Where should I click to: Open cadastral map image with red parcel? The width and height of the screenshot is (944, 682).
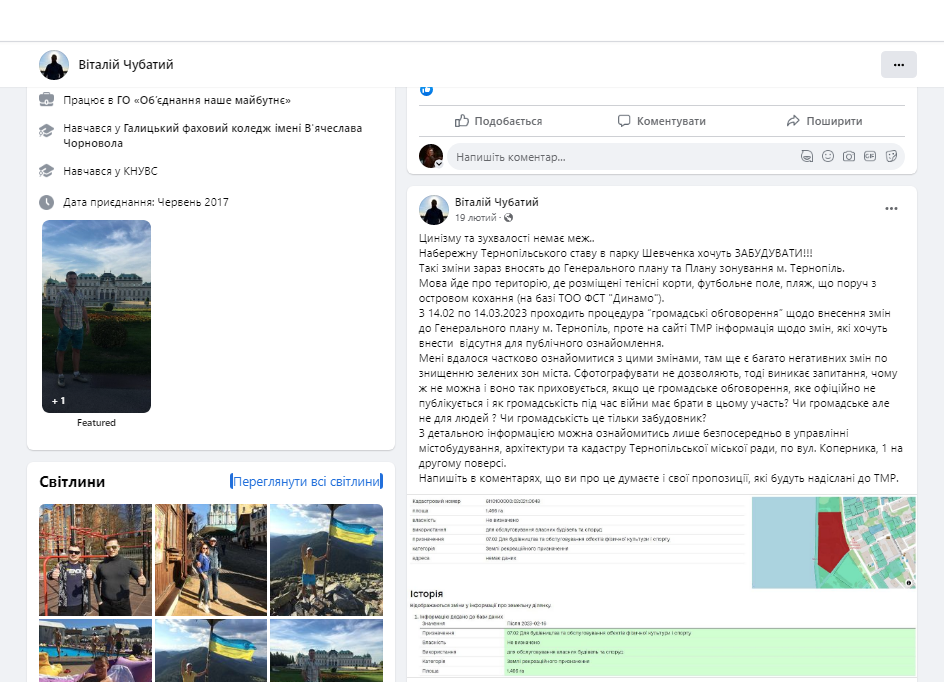click(x=834, y=542)
